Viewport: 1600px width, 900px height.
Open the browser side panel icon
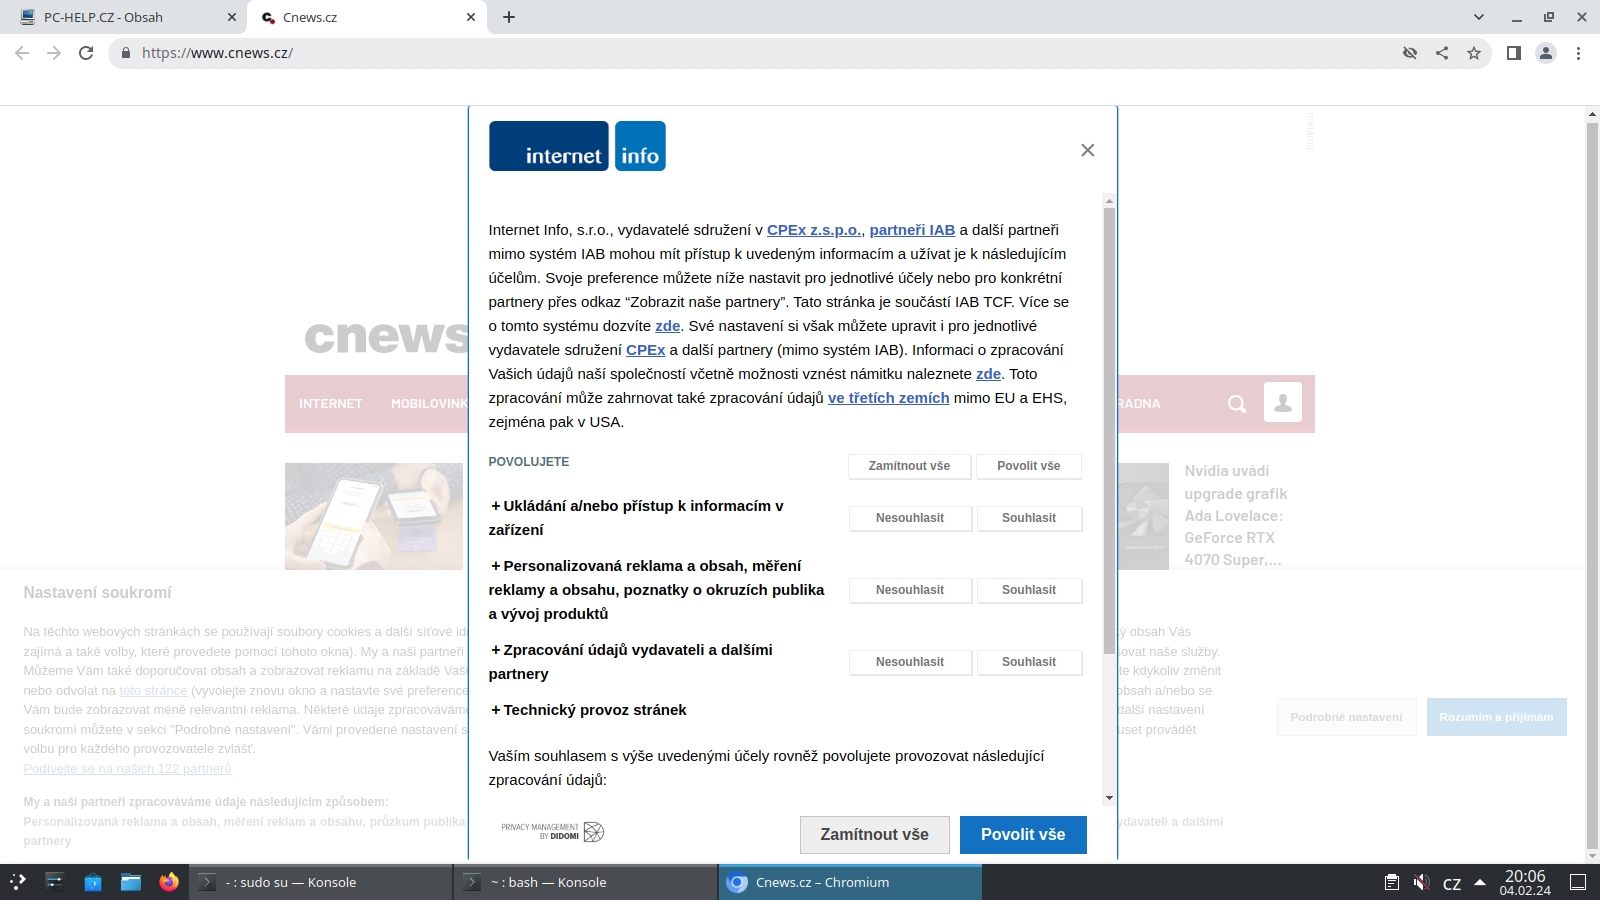[x=1513, y=53]
